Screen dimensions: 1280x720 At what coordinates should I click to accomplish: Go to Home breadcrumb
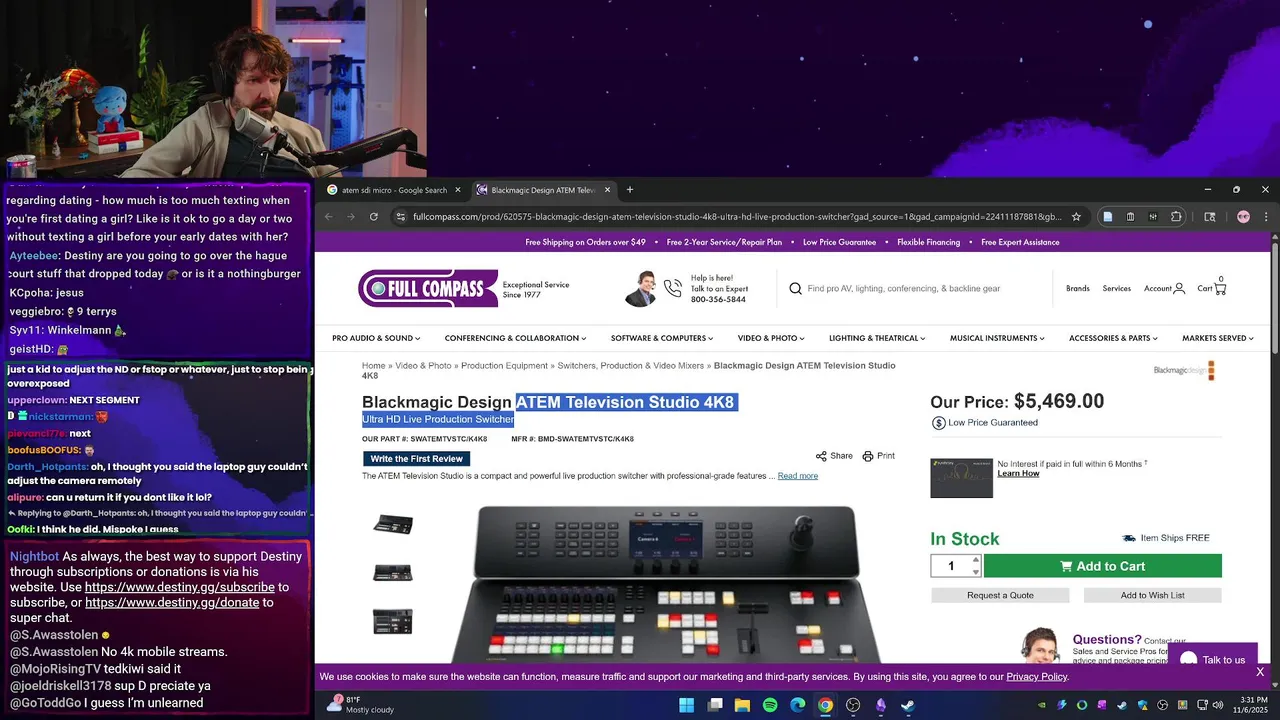pyautogui.click(x=373, y=366)
